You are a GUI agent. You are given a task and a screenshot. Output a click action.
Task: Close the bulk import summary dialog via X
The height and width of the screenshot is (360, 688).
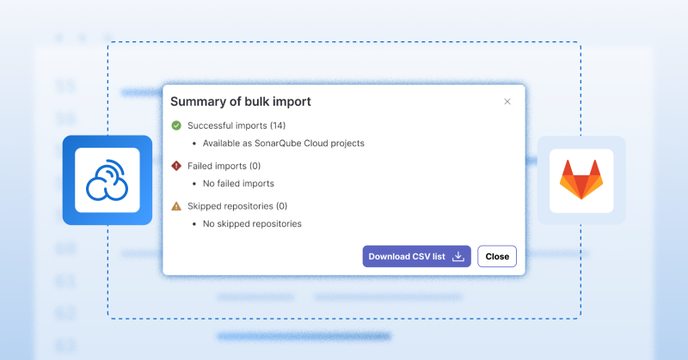(507, 101)
